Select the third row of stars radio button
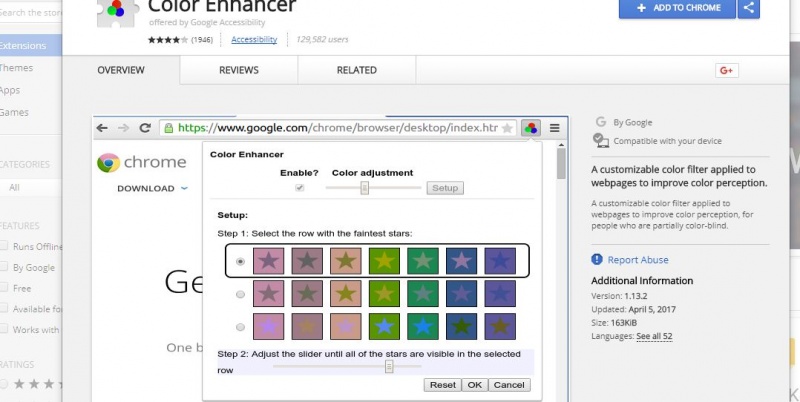 click(240, 327)
